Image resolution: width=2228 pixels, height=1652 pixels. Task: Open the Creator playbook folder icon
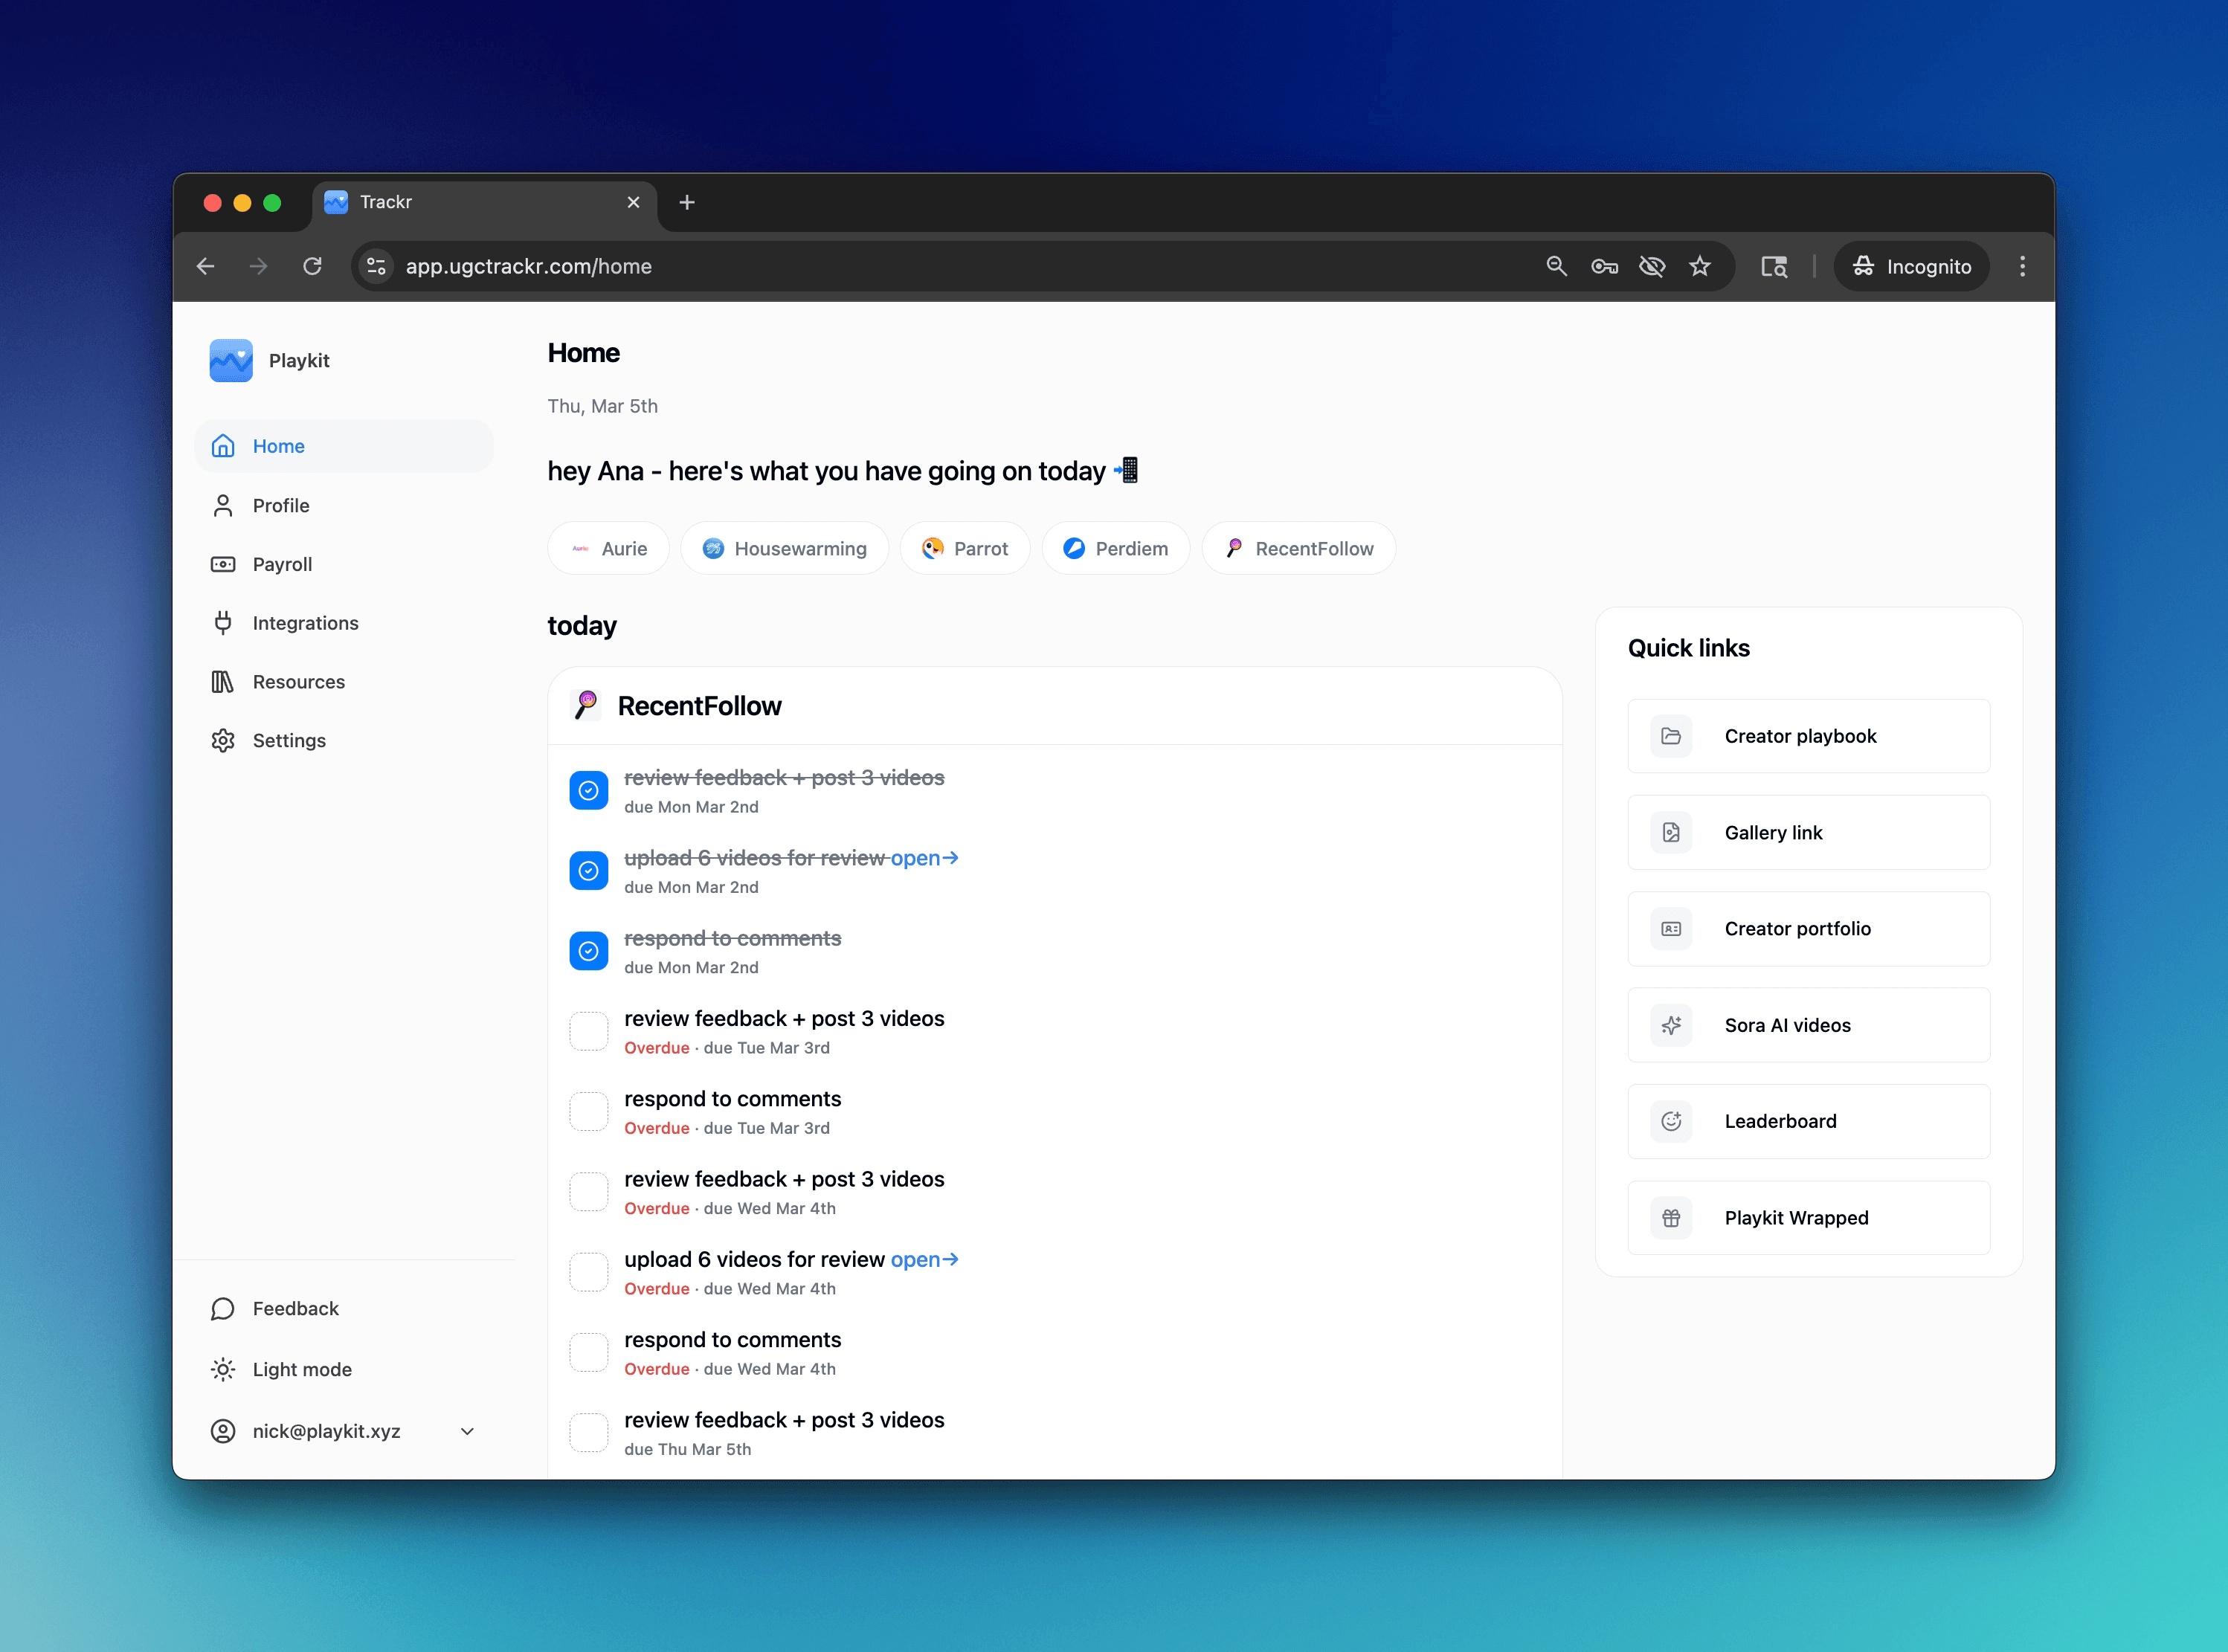tap(1671, 736)
